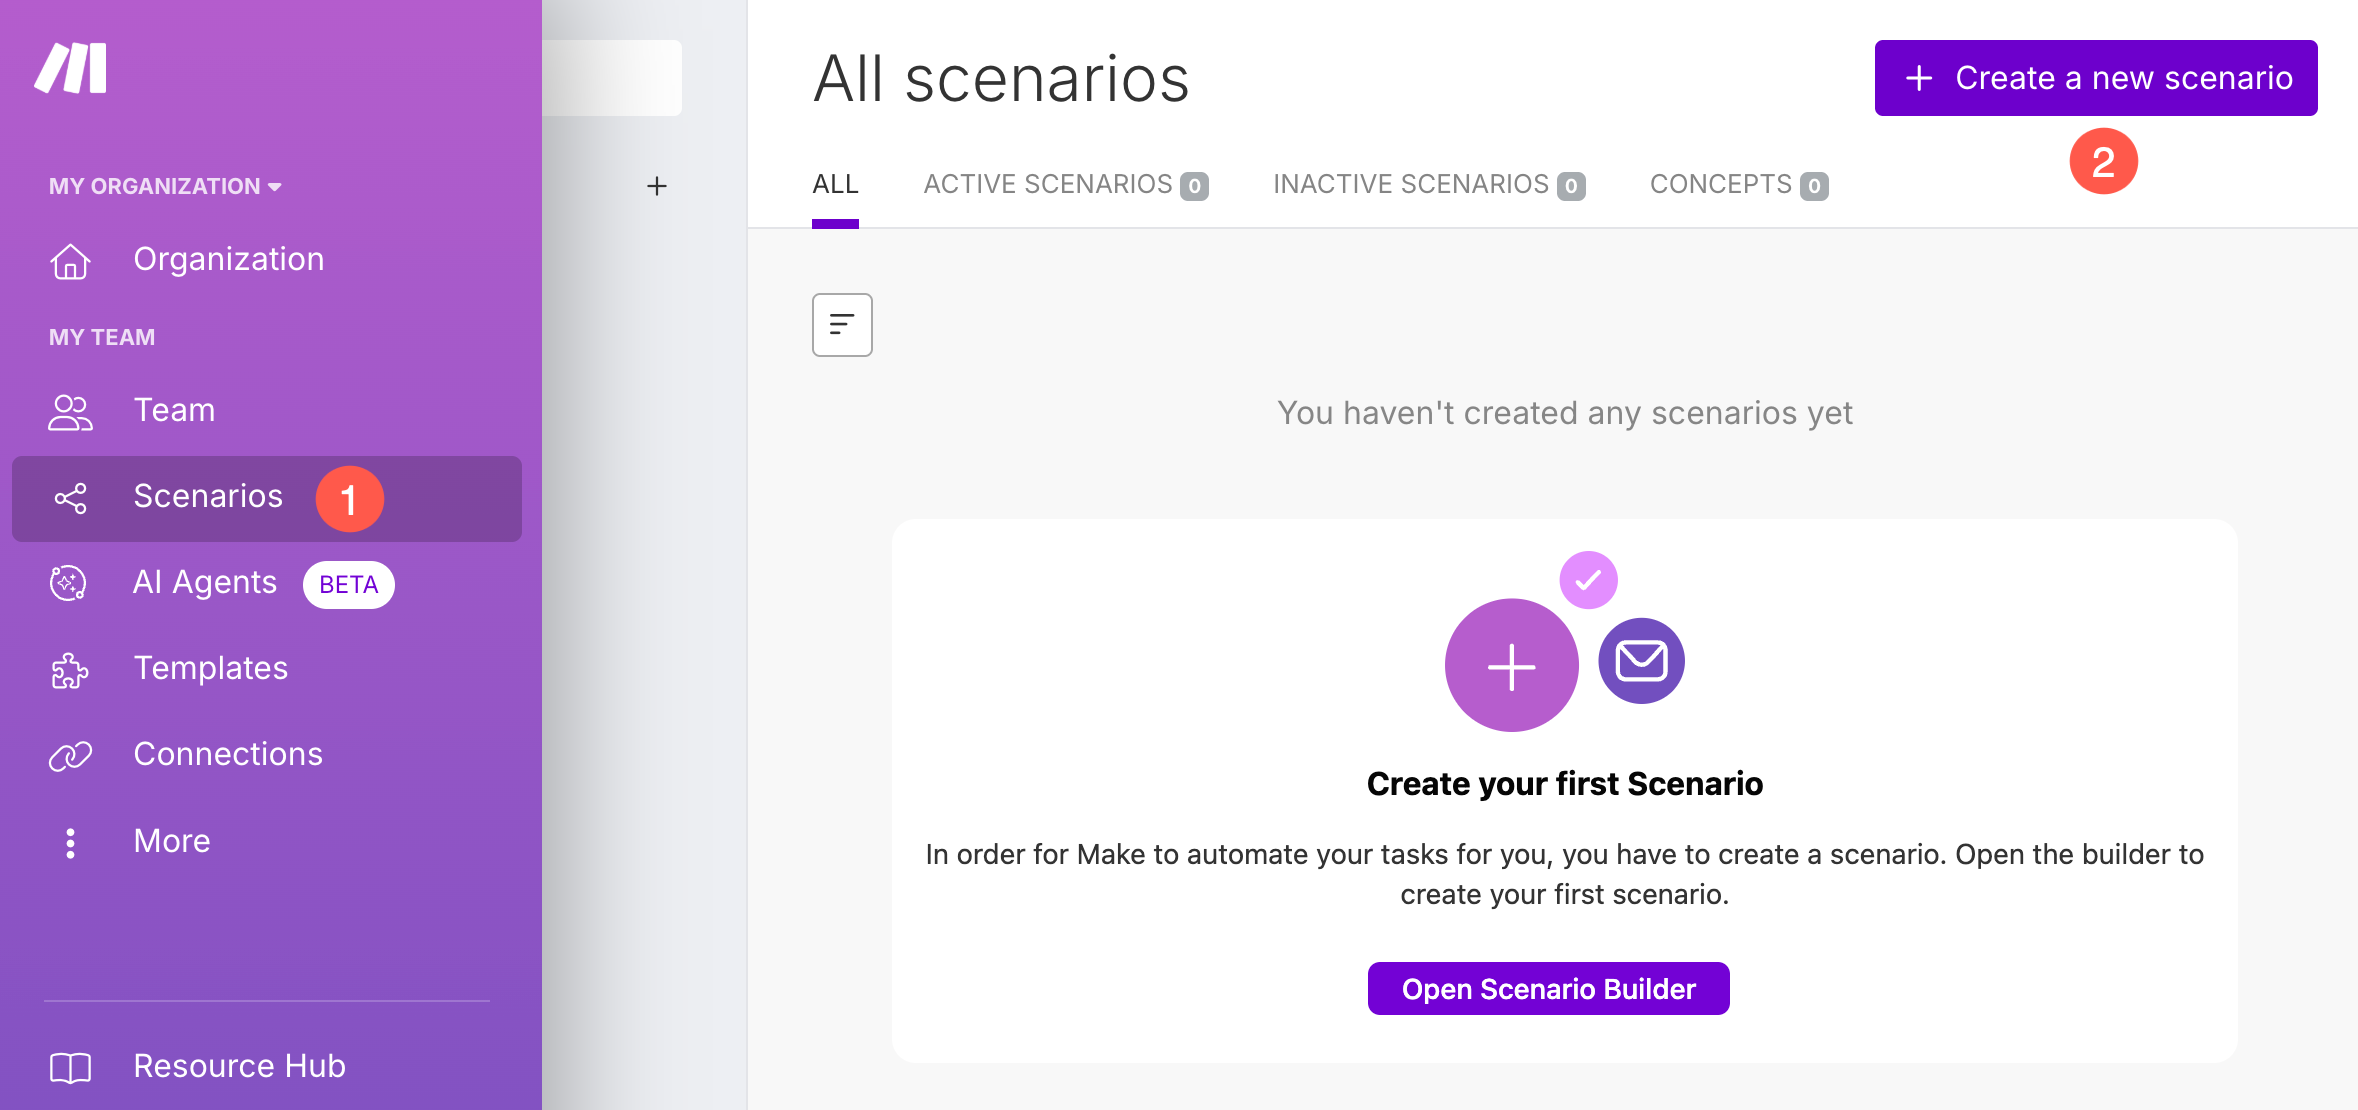Switch to Inactive Scenarios tab

(x=1429, y=185)
